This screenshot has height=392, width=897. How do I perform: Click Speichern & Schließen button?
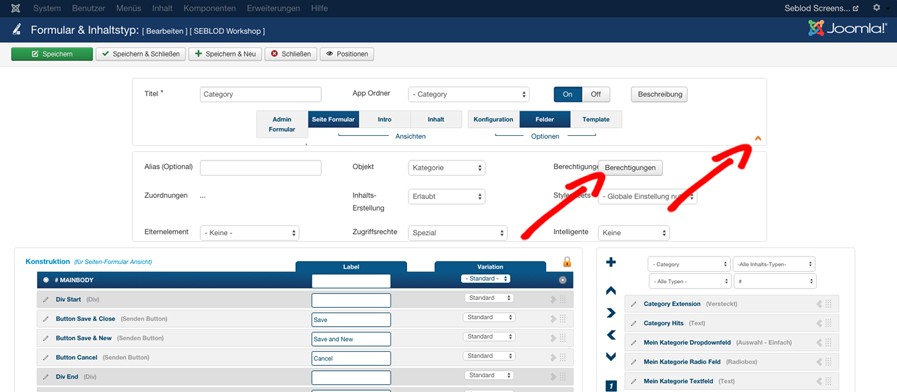[141, 54]
